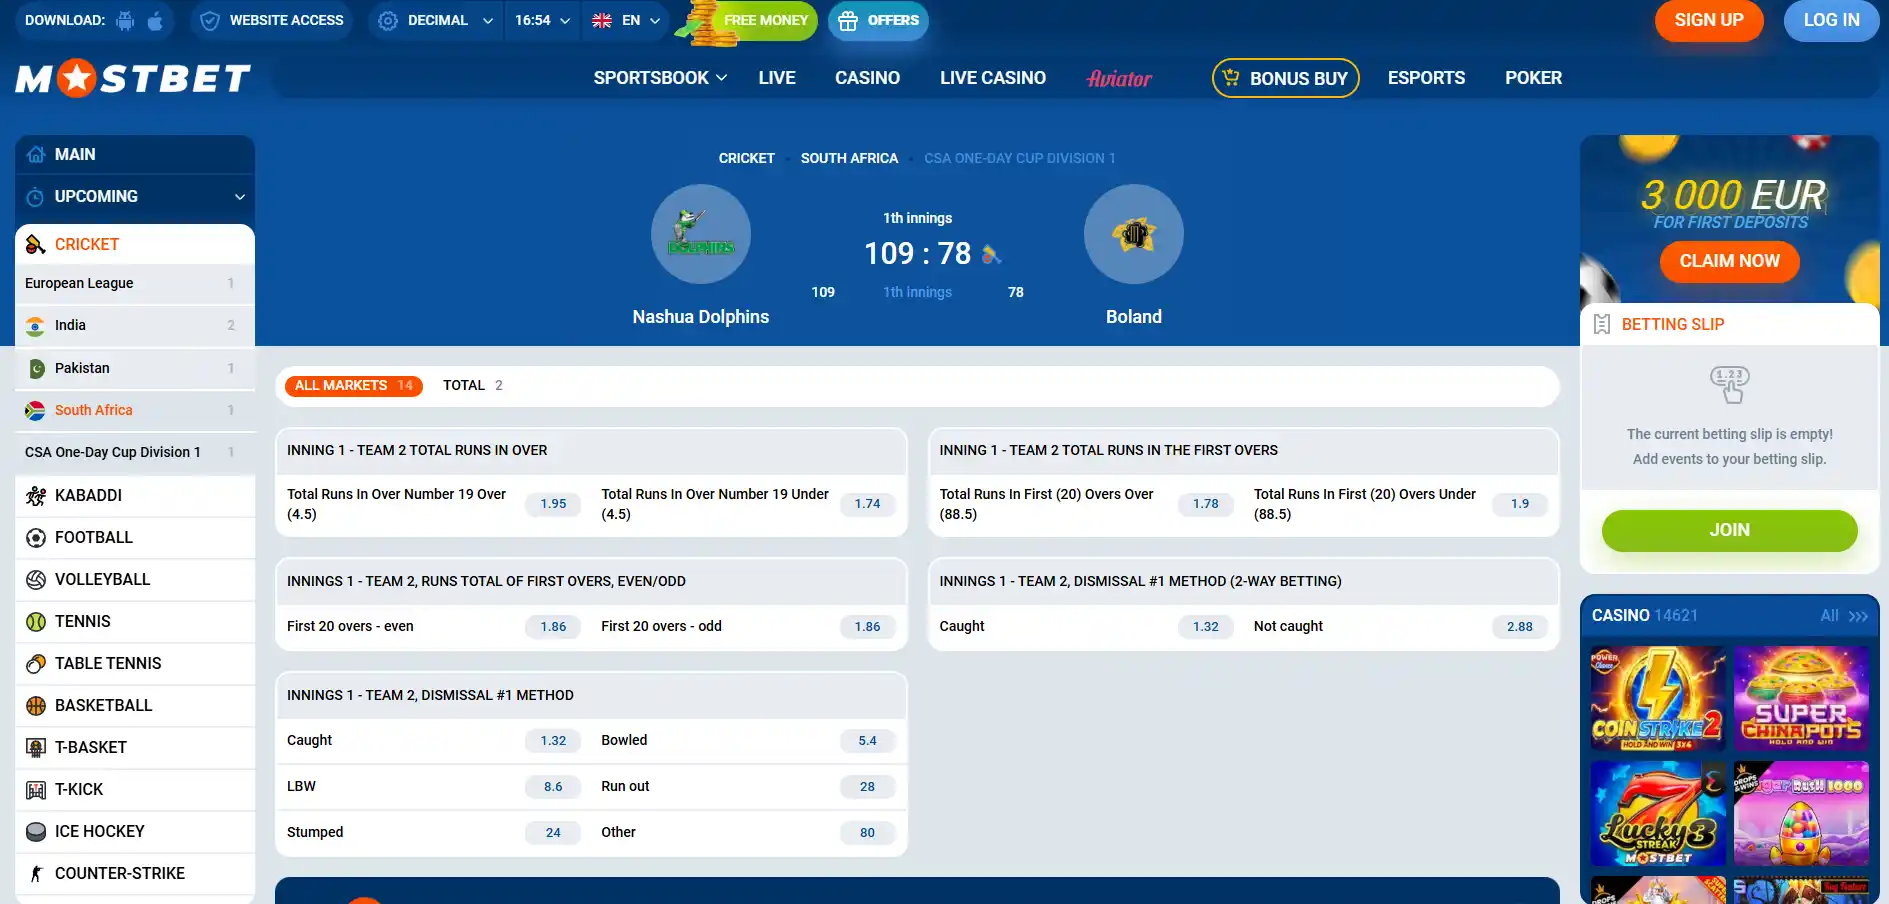Screen dimensions: 1889x904
Task: Click the Cricket bat icon in sidebar
Action: click(36, 244)
